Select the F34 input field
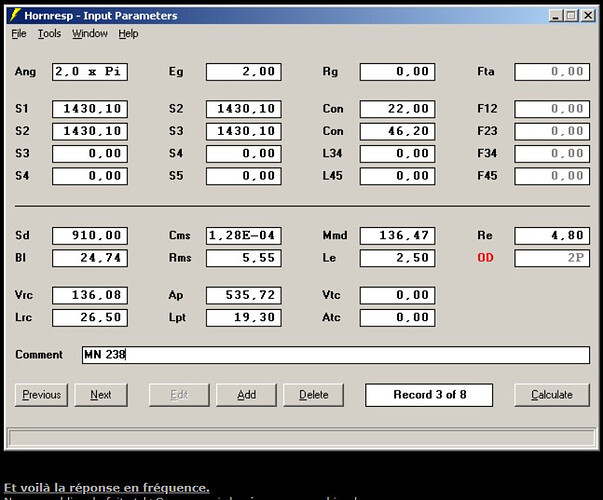The width and height of the screenshot is (603, 500). pyautogui.click(x=552, y=154)
